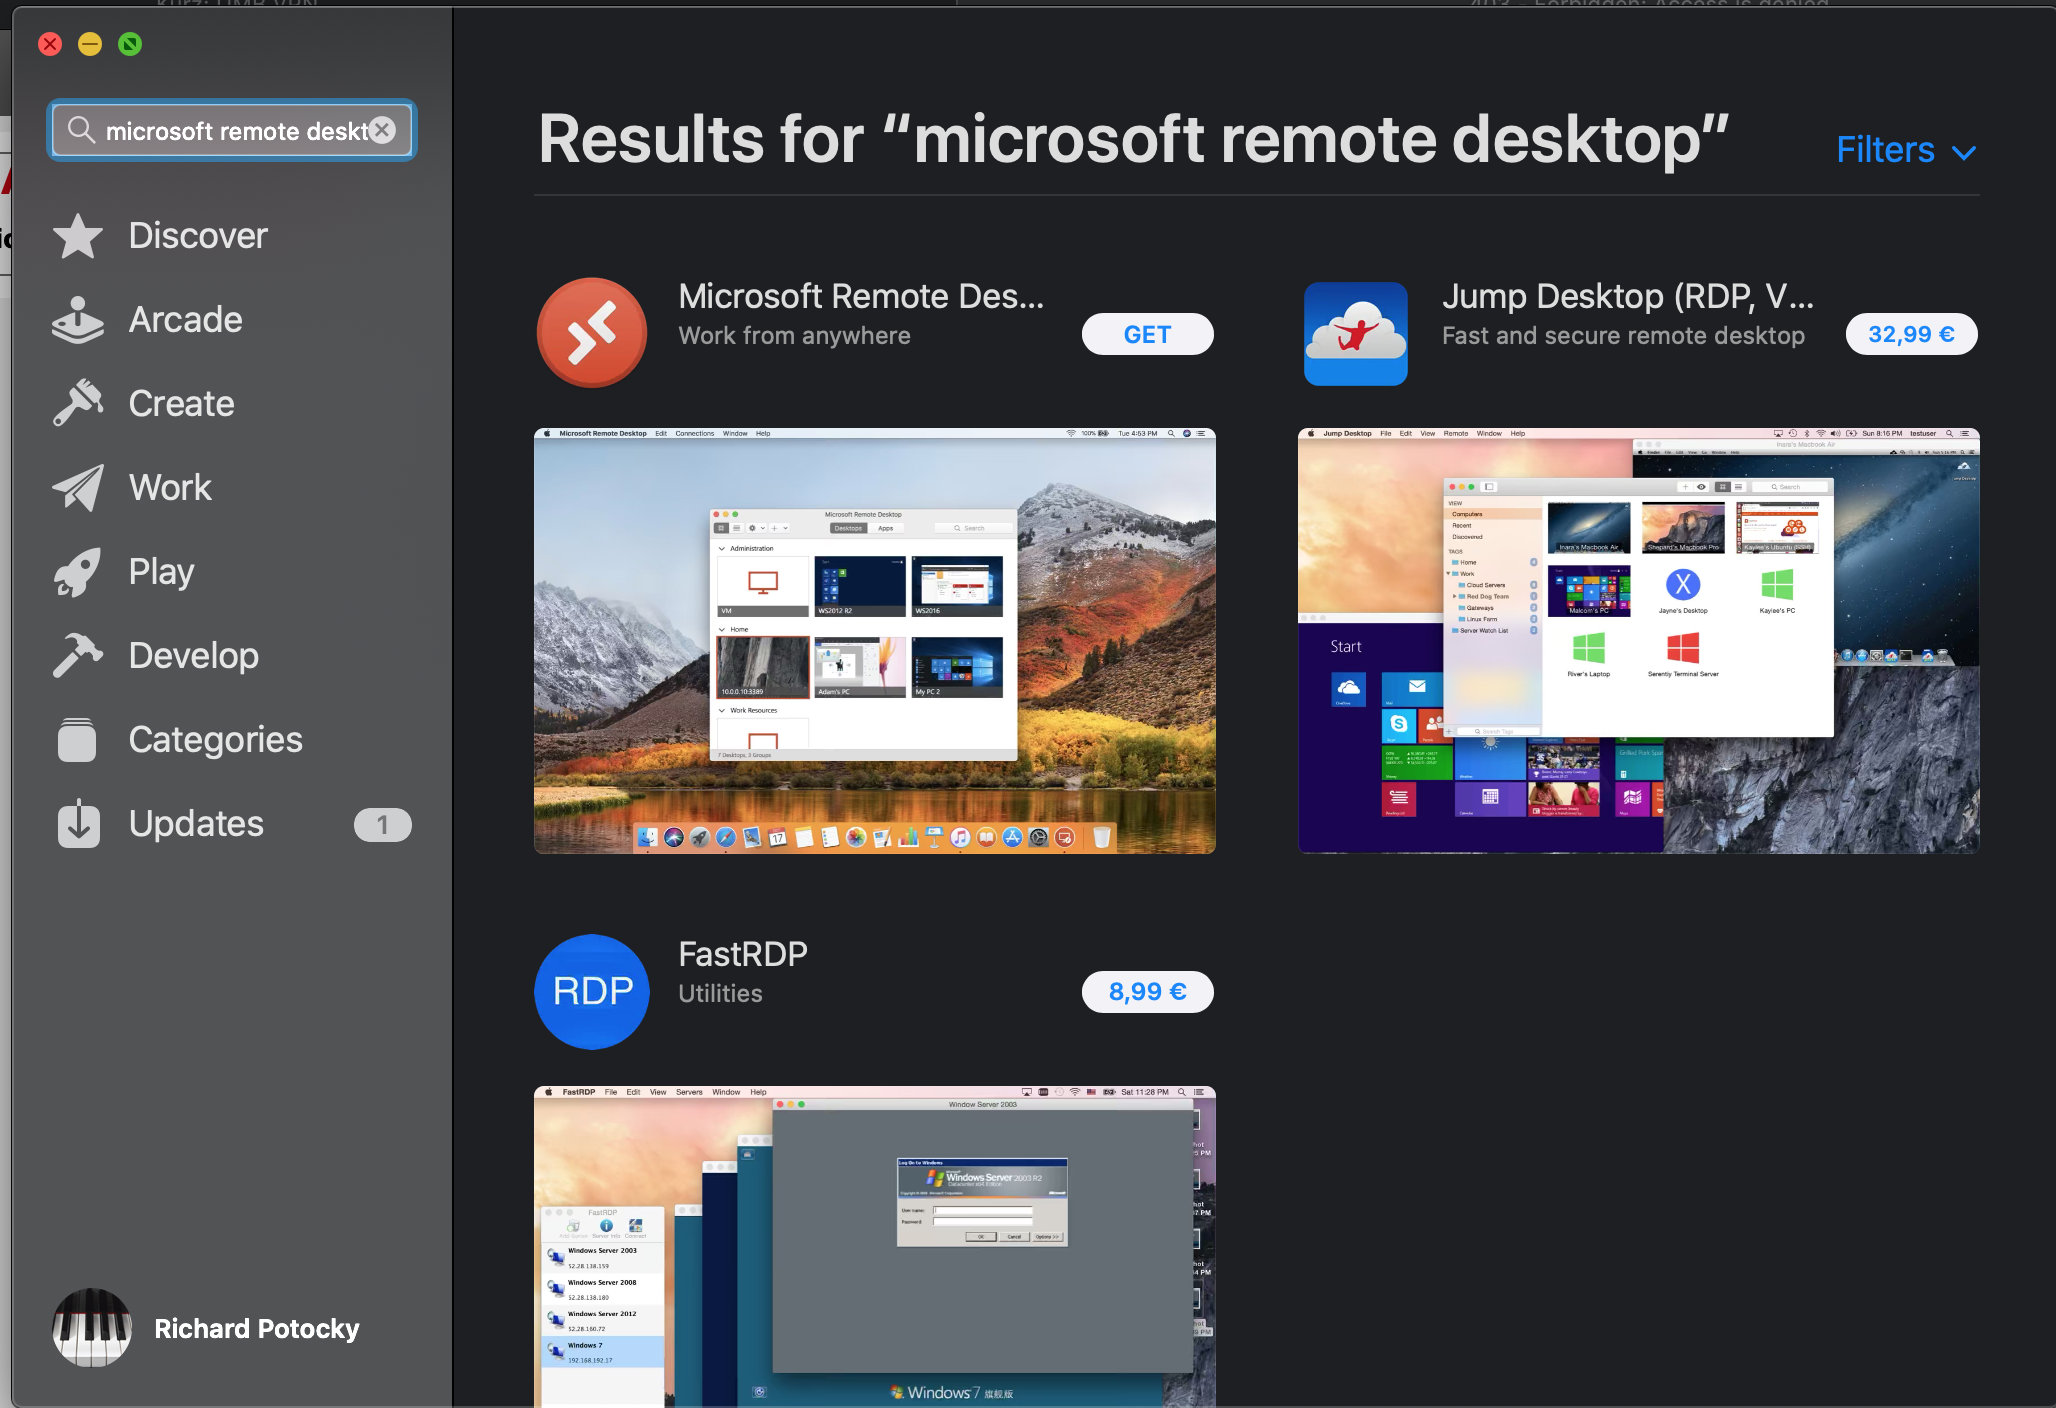
Task: Open Jump Desktop app icon
Action: (x=1356, y=333)
